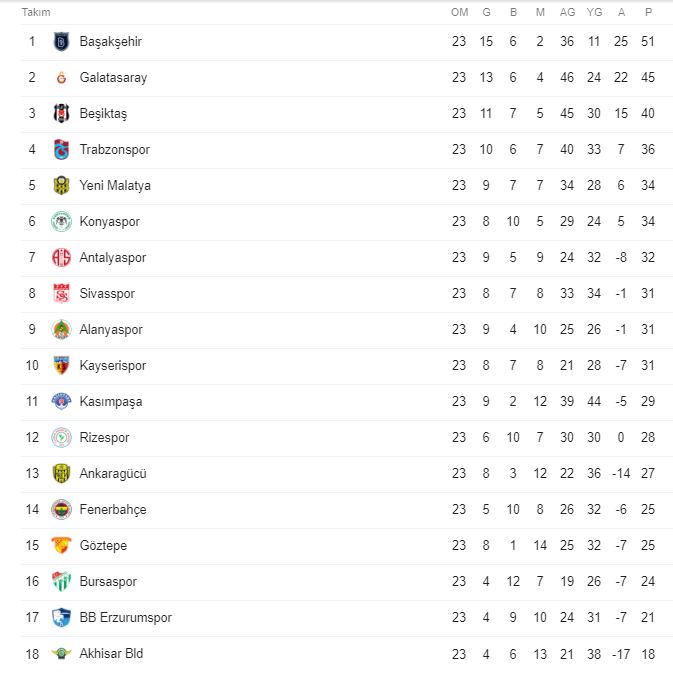673x673 pixels.
Task: Click the Göztepe team crest
Action: coord(61,545)
